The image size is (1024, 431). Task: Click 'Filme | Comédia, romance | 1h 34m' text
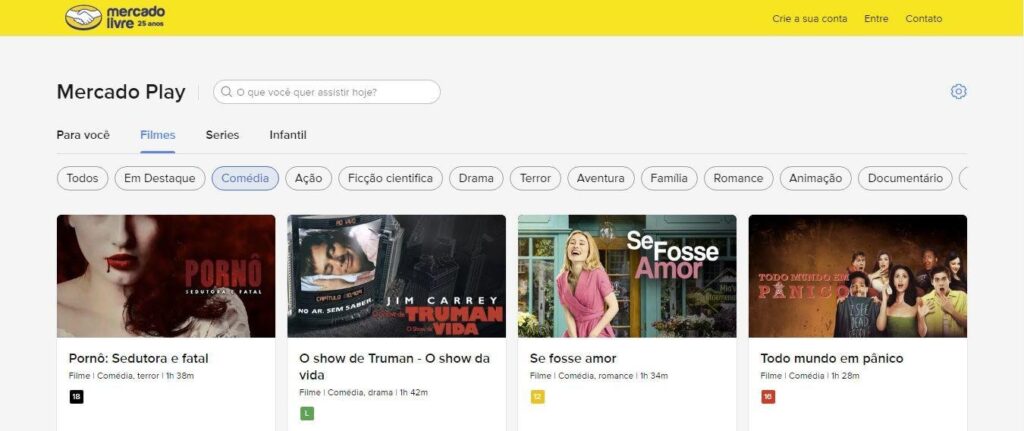[x=599, y=376]
